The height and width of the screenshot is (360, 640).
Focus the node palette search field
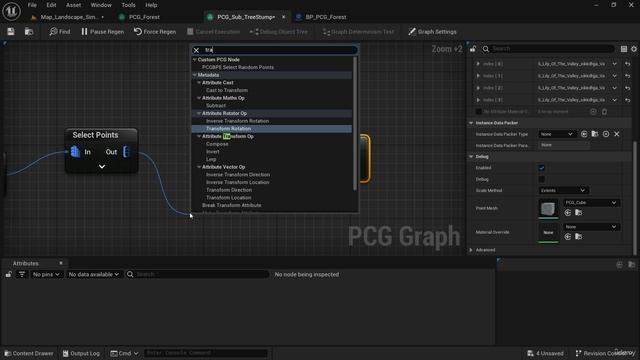pyautogui.click(x=280, y=50)
